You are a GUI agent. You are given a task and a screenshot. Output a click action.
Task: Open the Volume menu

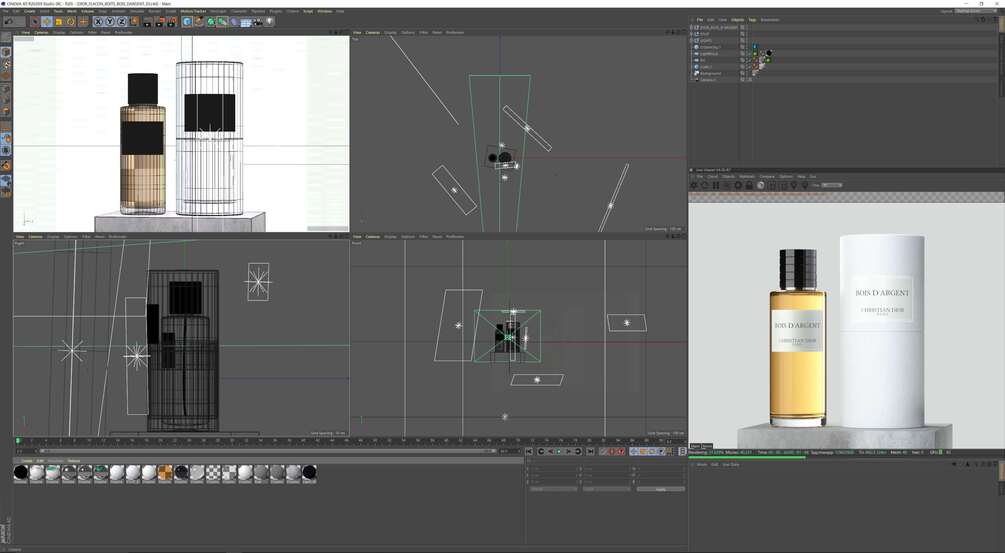88,11
